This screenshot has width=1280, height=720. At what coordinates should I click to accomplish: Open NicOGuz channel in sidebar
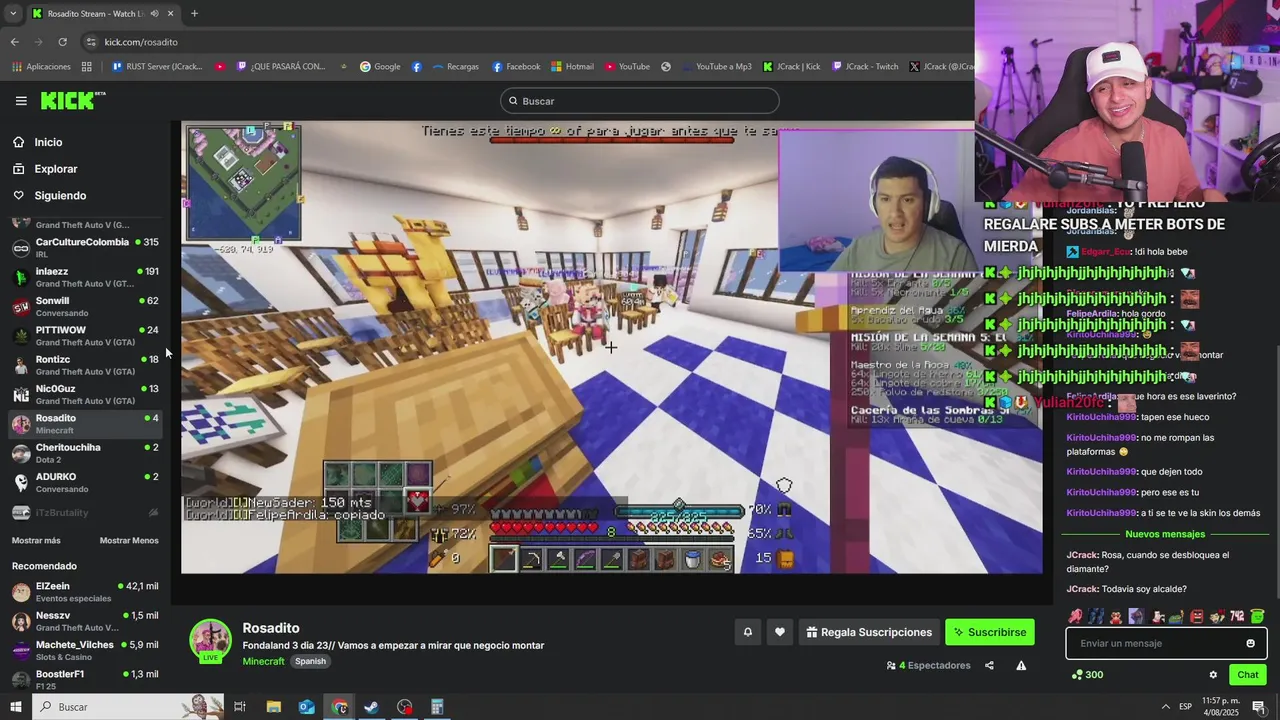(x=85, y=394)
